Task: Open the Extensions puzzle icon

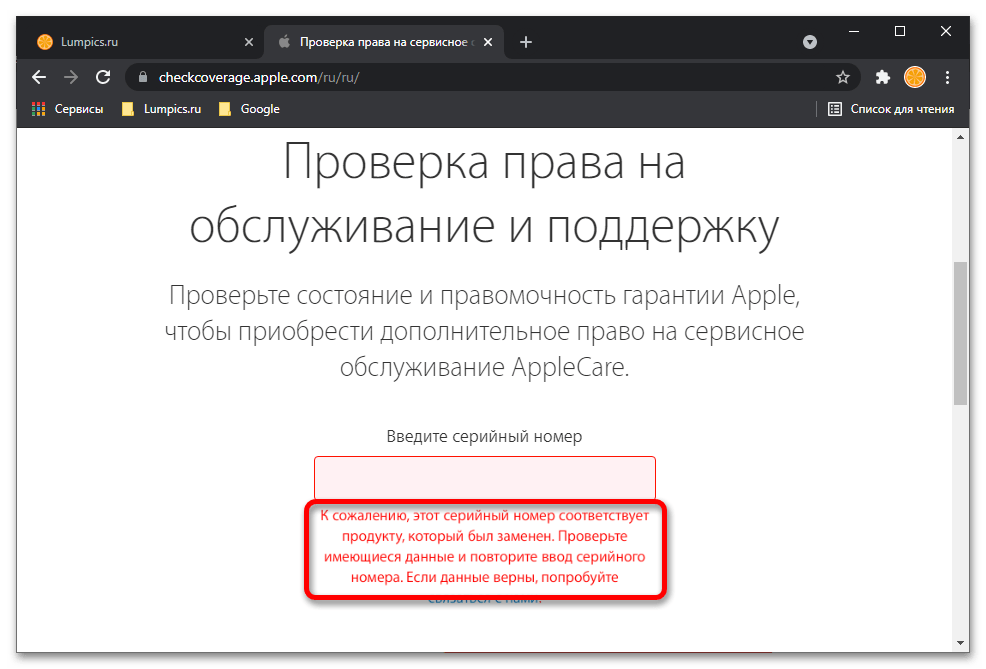Action: point(882,77)
